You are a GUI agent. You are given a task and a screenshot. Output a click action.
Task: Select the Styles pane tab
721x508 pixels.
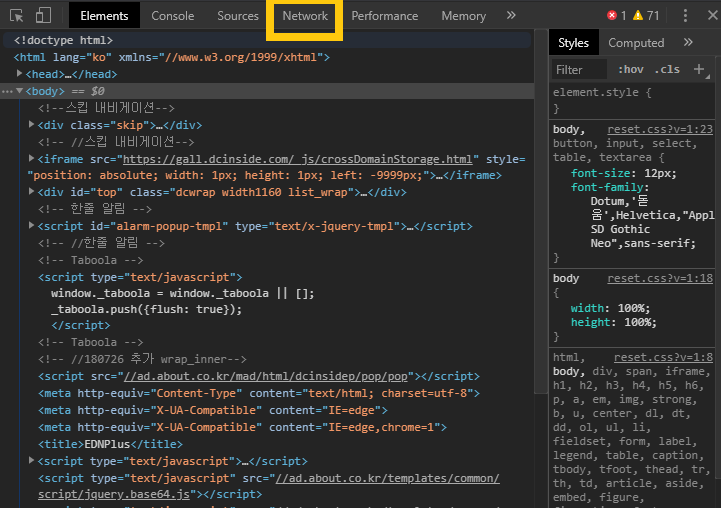[573, 43]
